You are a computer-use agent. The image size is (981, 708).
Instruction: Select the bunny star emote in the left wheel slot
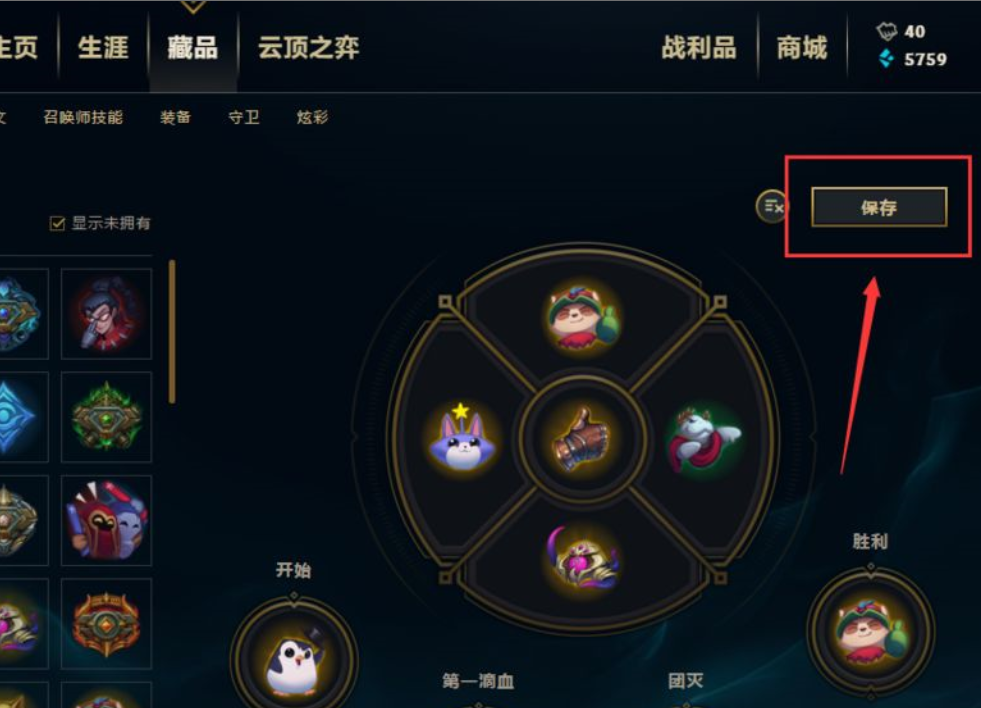pyautogui.click(x=462, y=437)
